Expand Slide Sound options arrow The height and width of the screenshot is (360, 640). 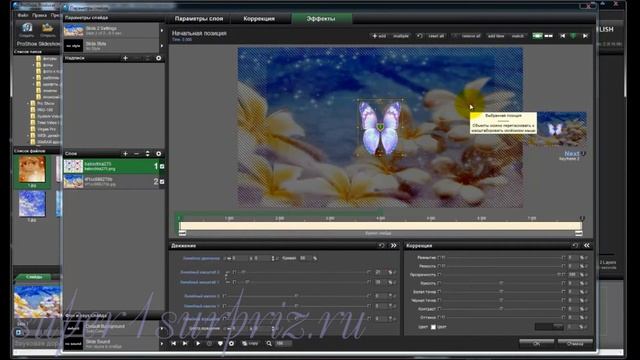162,344
